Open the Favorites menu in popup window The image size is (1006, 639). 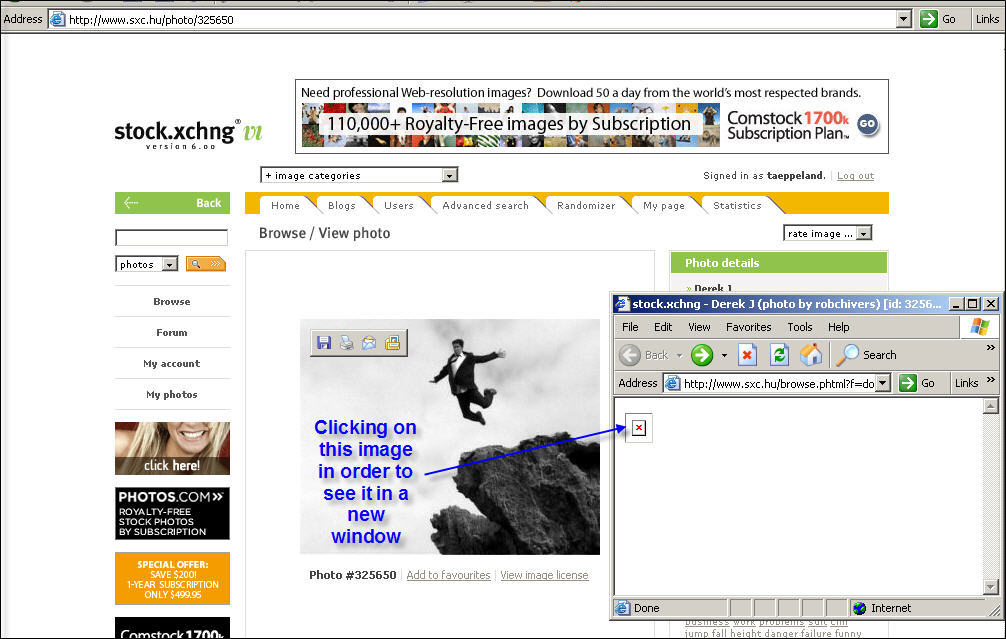748,327
